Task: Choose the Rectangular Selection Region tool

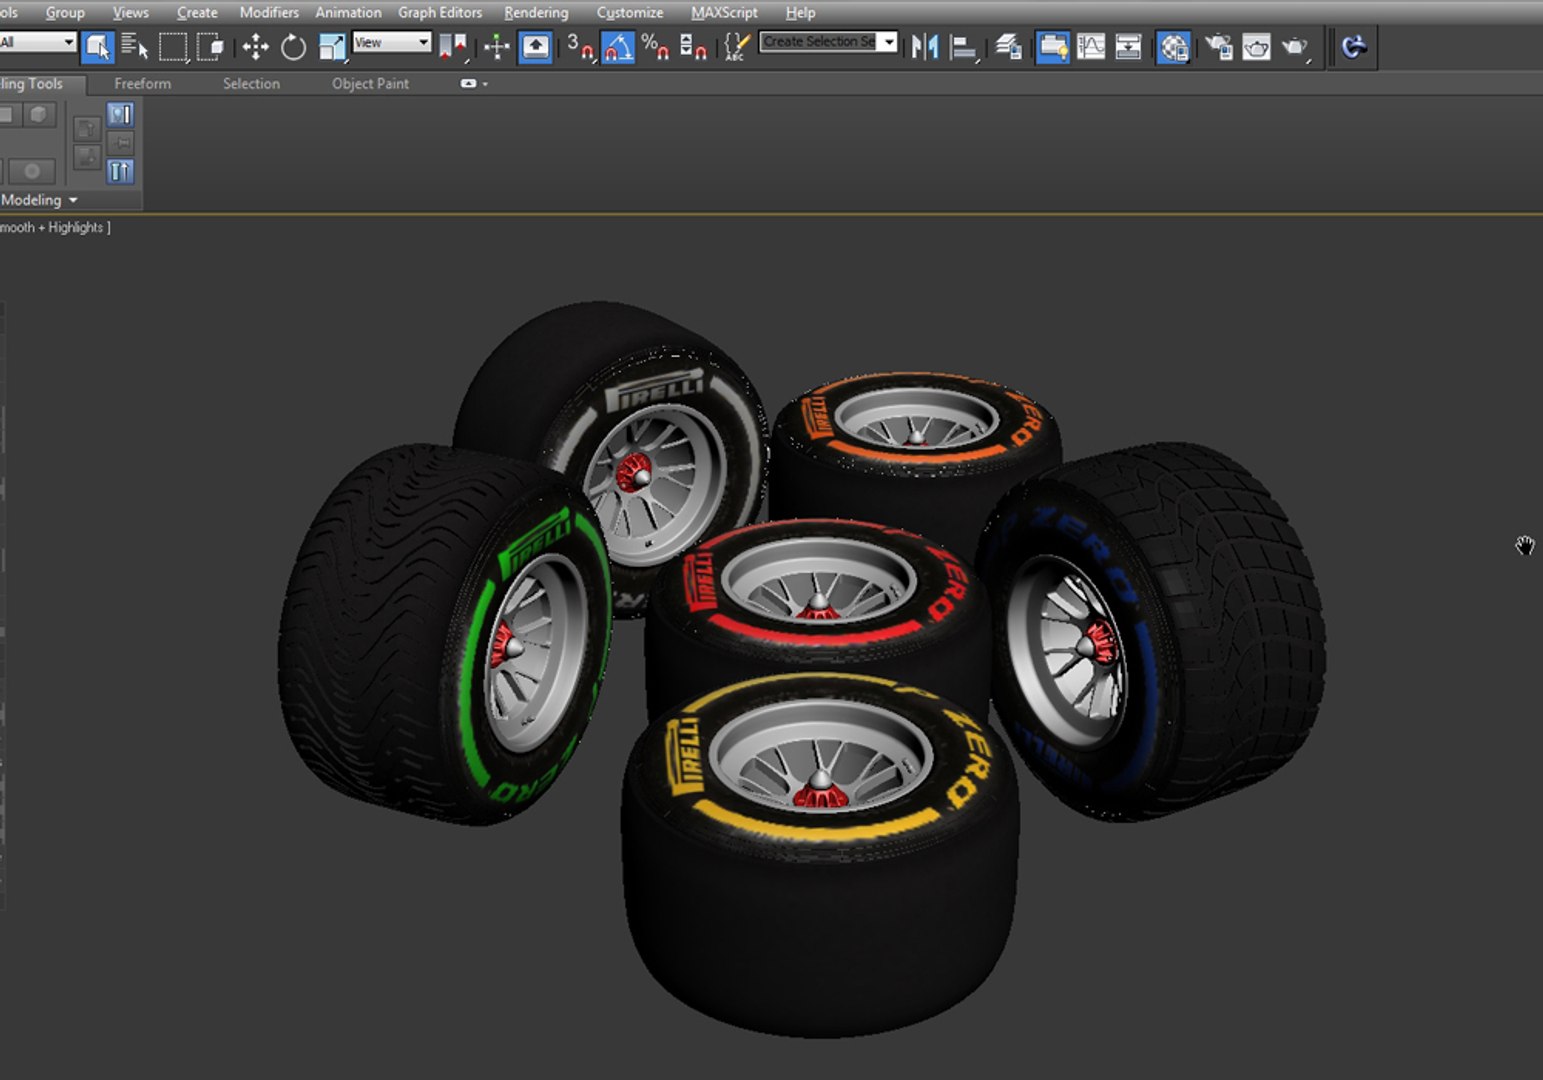Action: point(173,46)
